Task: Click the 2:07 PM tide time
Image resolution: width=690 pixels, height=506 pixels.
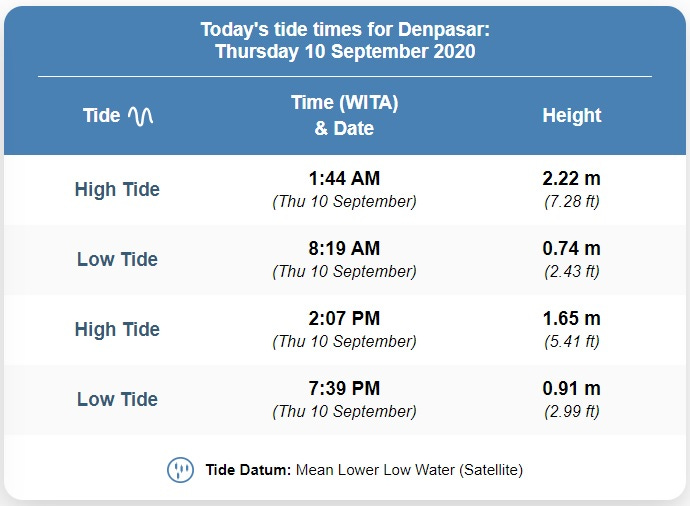Action: [344, 318]
